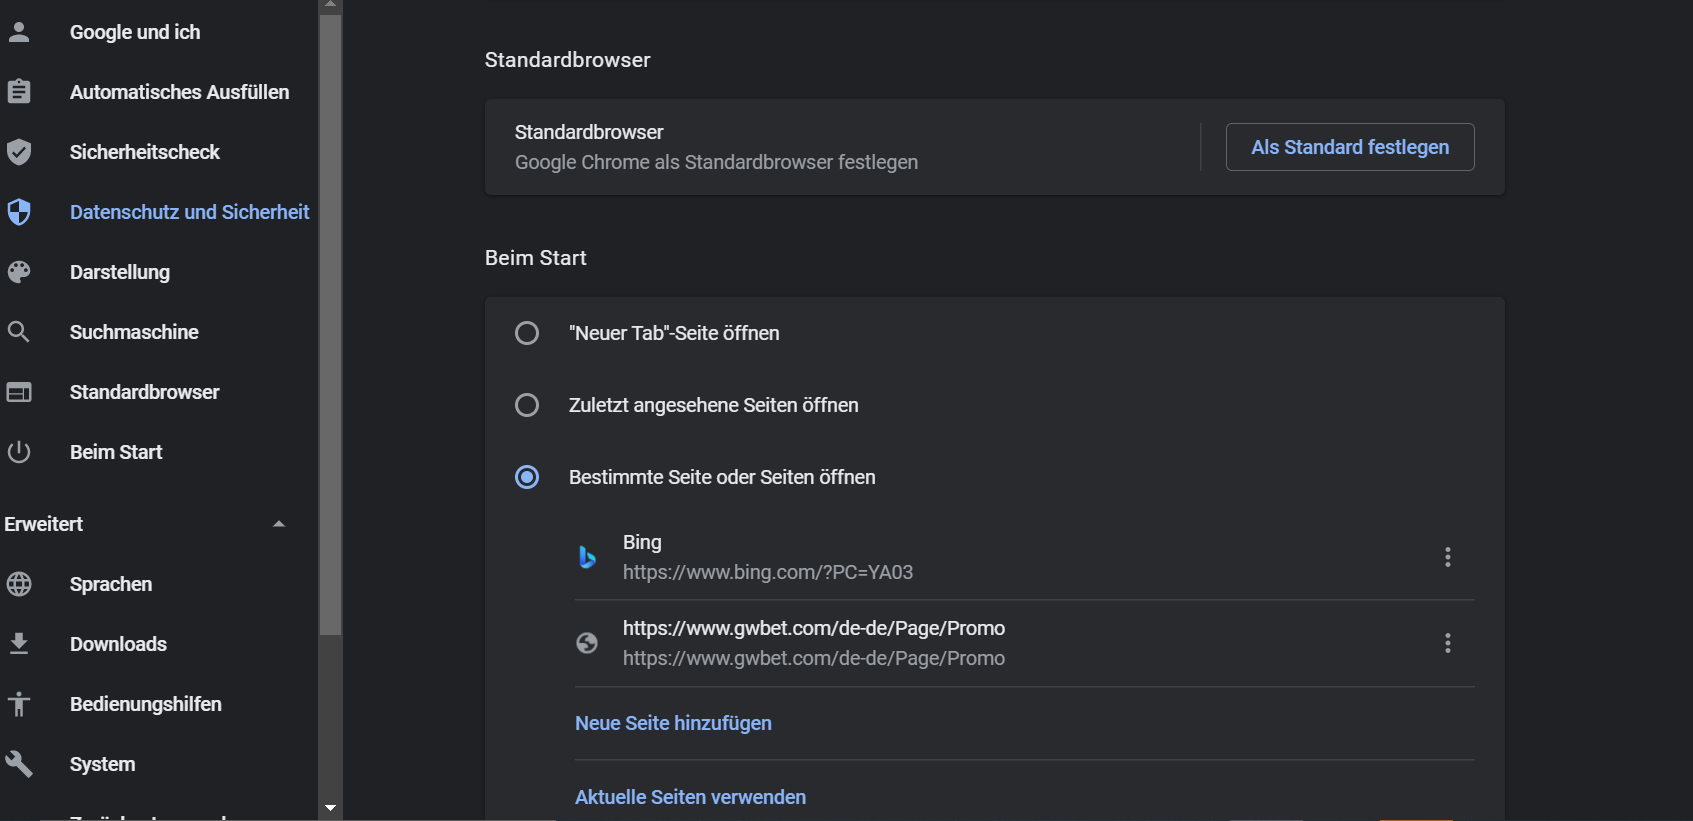Open Datenschutz und Sicherheit settings
The image size is (1693, 821).
[189, 212]
